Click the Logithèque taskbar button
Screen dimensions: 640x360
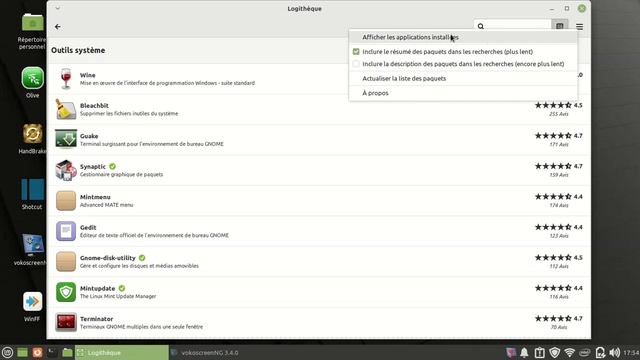[121, 353]
